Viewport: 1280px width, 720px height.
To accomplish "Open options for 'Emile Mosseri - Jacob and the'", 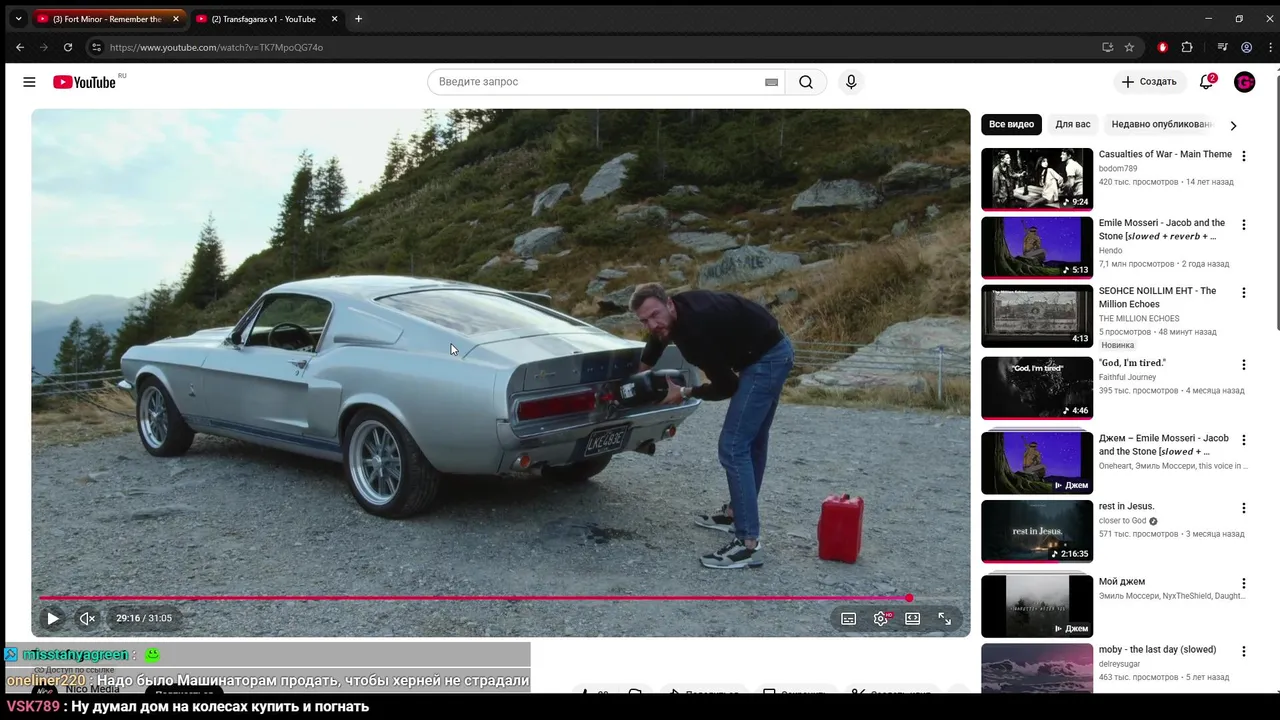I will (1244, 225).
